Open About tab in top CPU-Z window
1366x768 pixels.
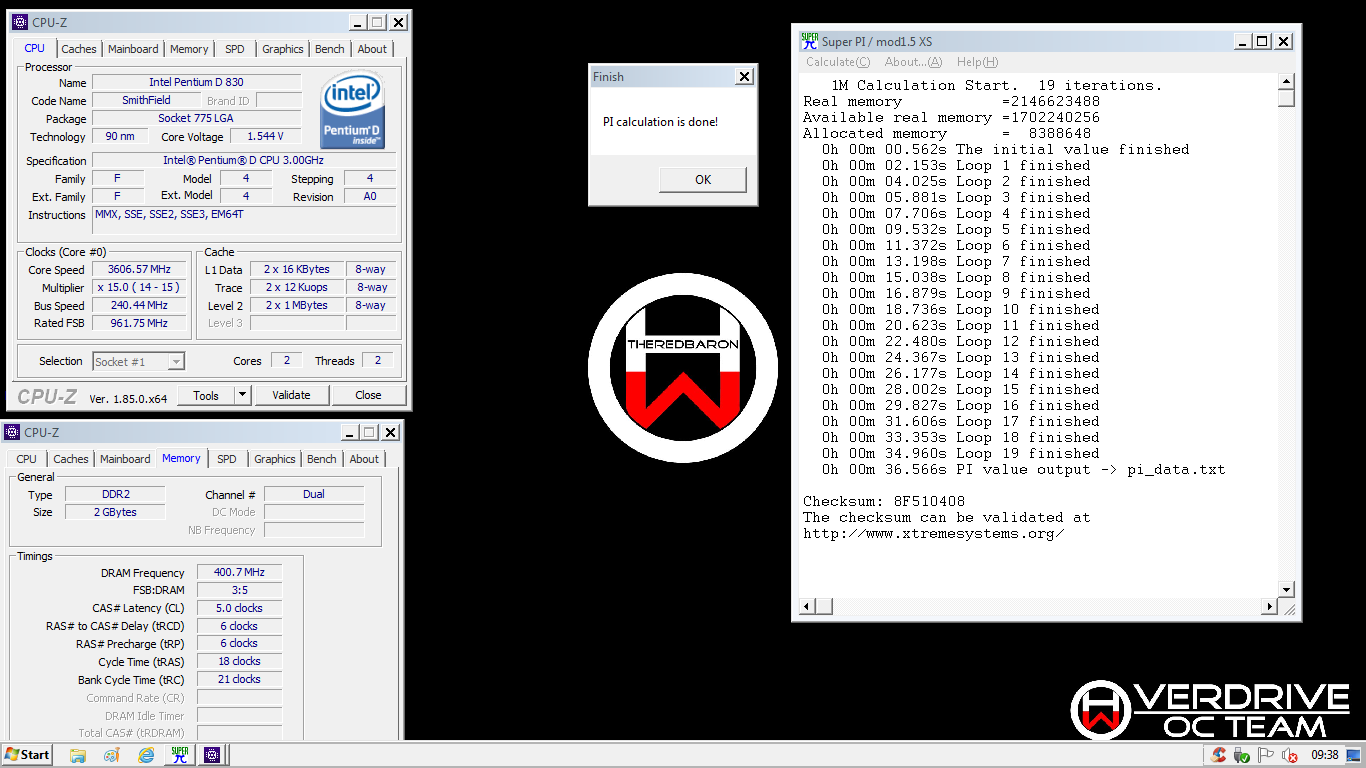click(372, 49)
